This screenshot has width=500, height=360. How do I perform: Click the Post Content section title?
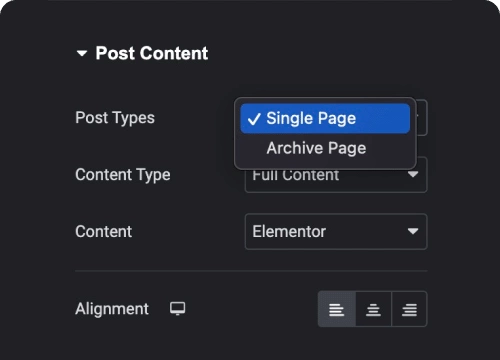pyautogui.click(x=152, y=53)
